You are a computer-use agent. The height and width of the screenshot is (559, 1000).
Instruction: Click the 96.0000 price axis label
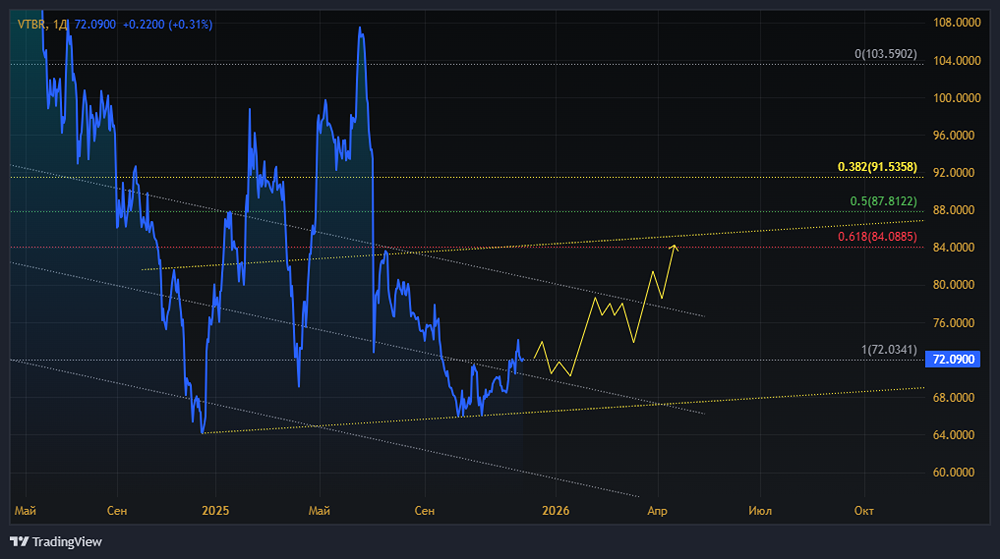click(953, 136)
